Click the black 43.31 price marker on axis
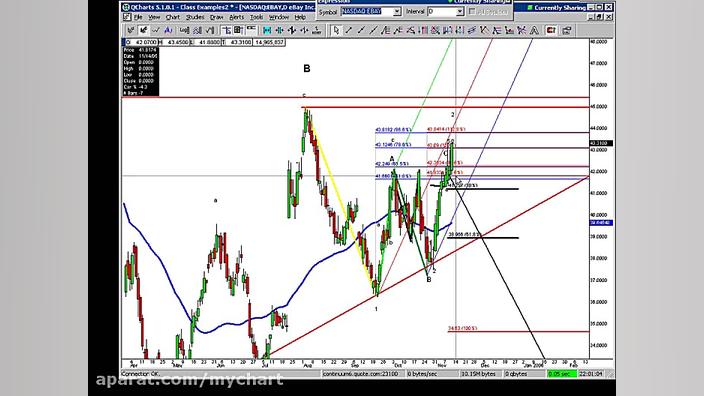704x396 pixels. (601, 143)
